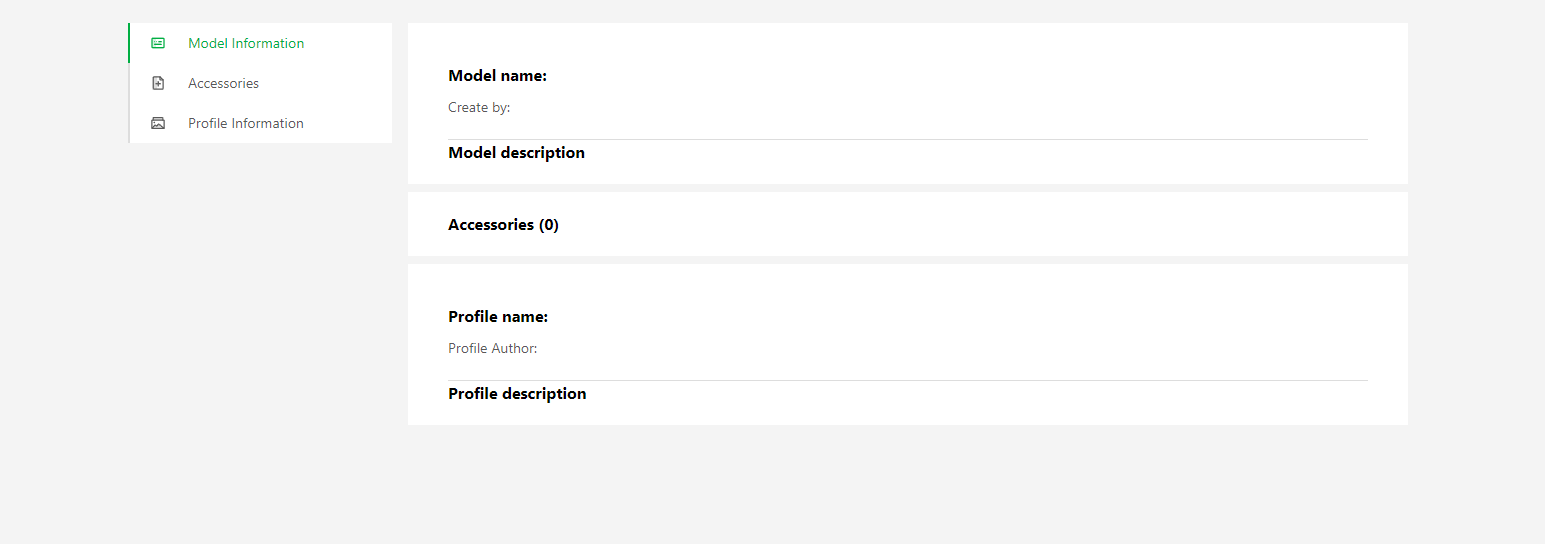Select the 'Model name:' heading

498,76
